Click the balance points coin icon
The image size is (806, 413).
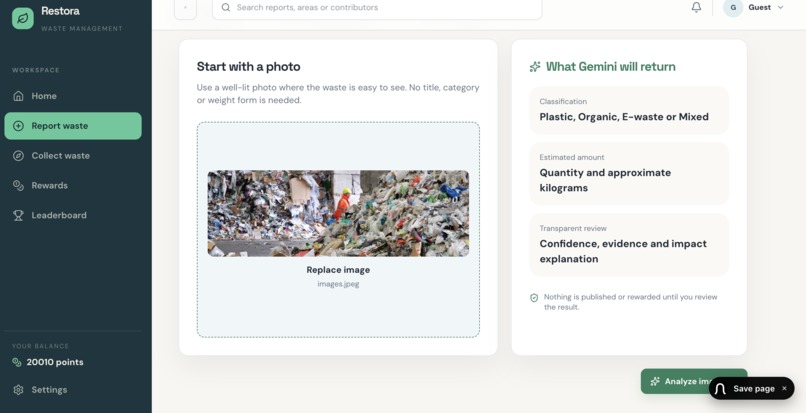[16, 363]
